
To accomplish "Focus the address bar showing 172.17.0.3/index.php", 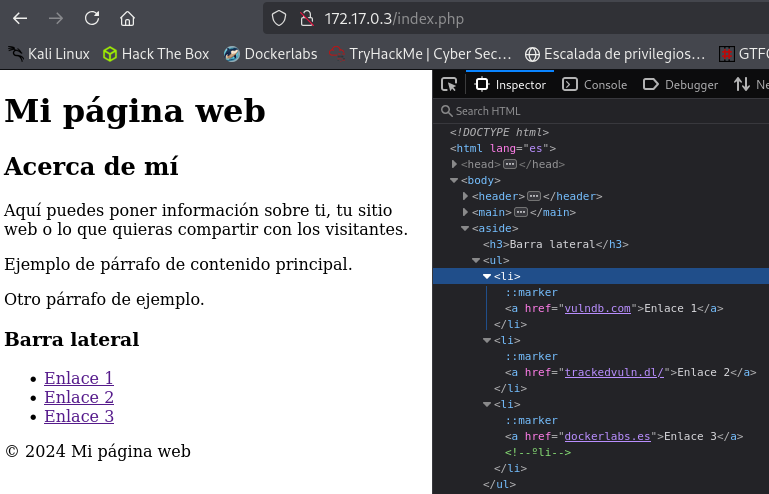I will click(516, 19).
